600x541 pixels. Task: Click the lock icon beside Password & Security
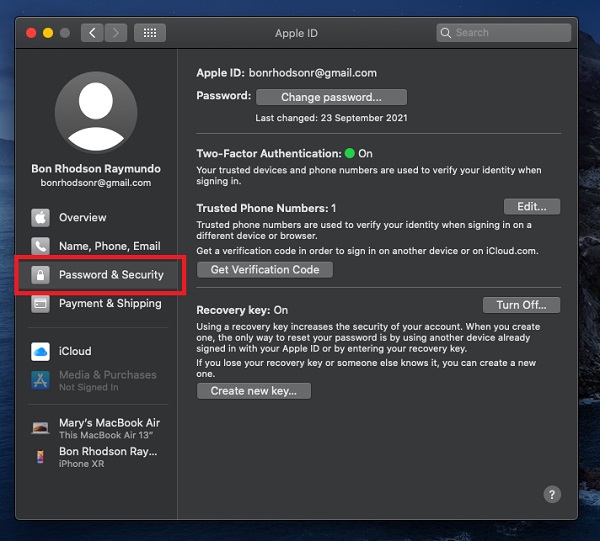(40, 275)
